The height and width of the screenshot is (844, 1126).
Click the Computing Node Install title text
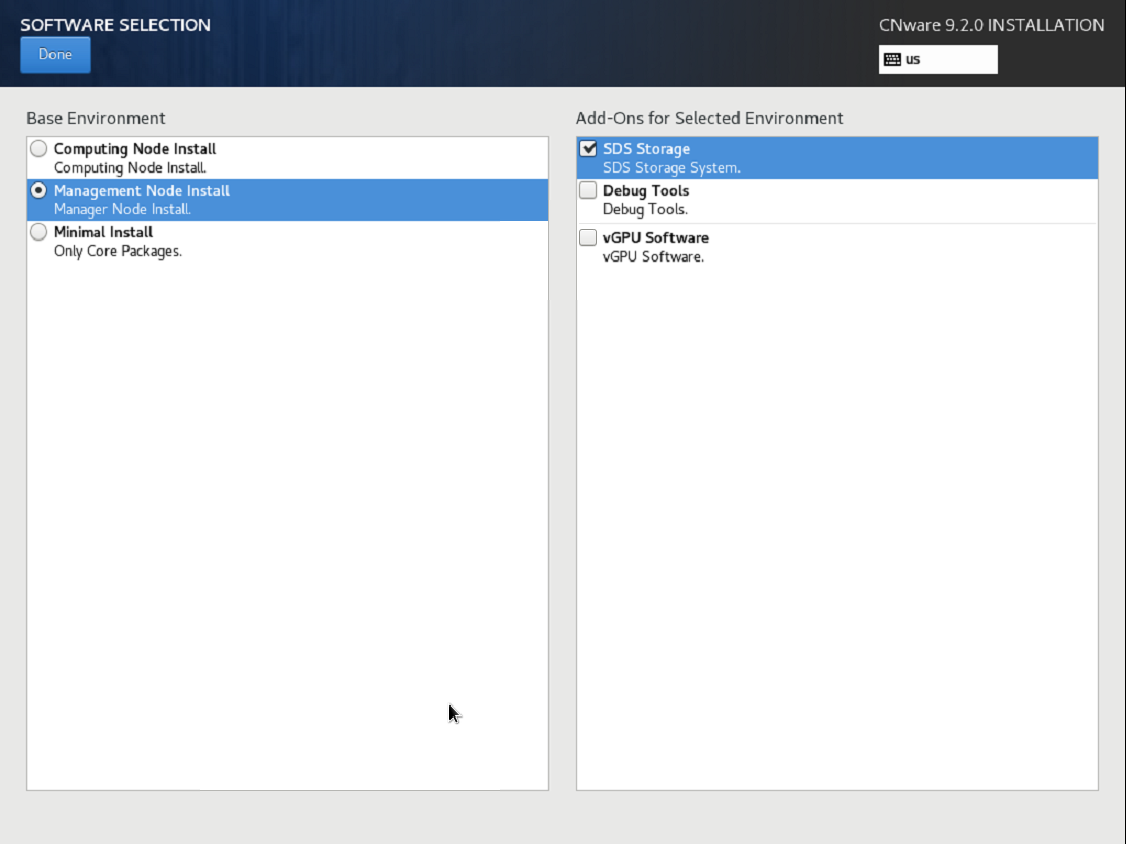[x=135, y=149]
